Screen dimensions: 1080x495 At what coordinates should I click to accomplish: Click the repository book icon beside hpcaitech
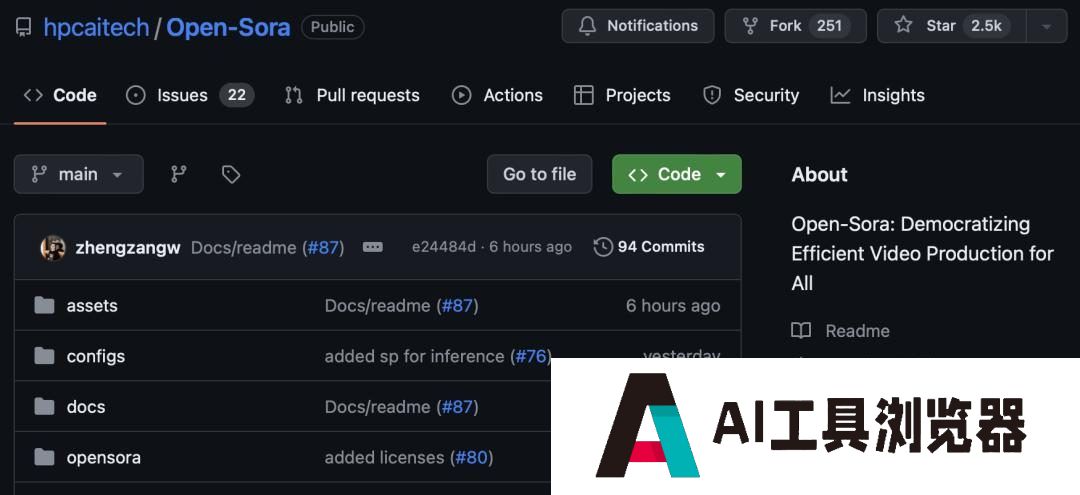click(23, 28)
